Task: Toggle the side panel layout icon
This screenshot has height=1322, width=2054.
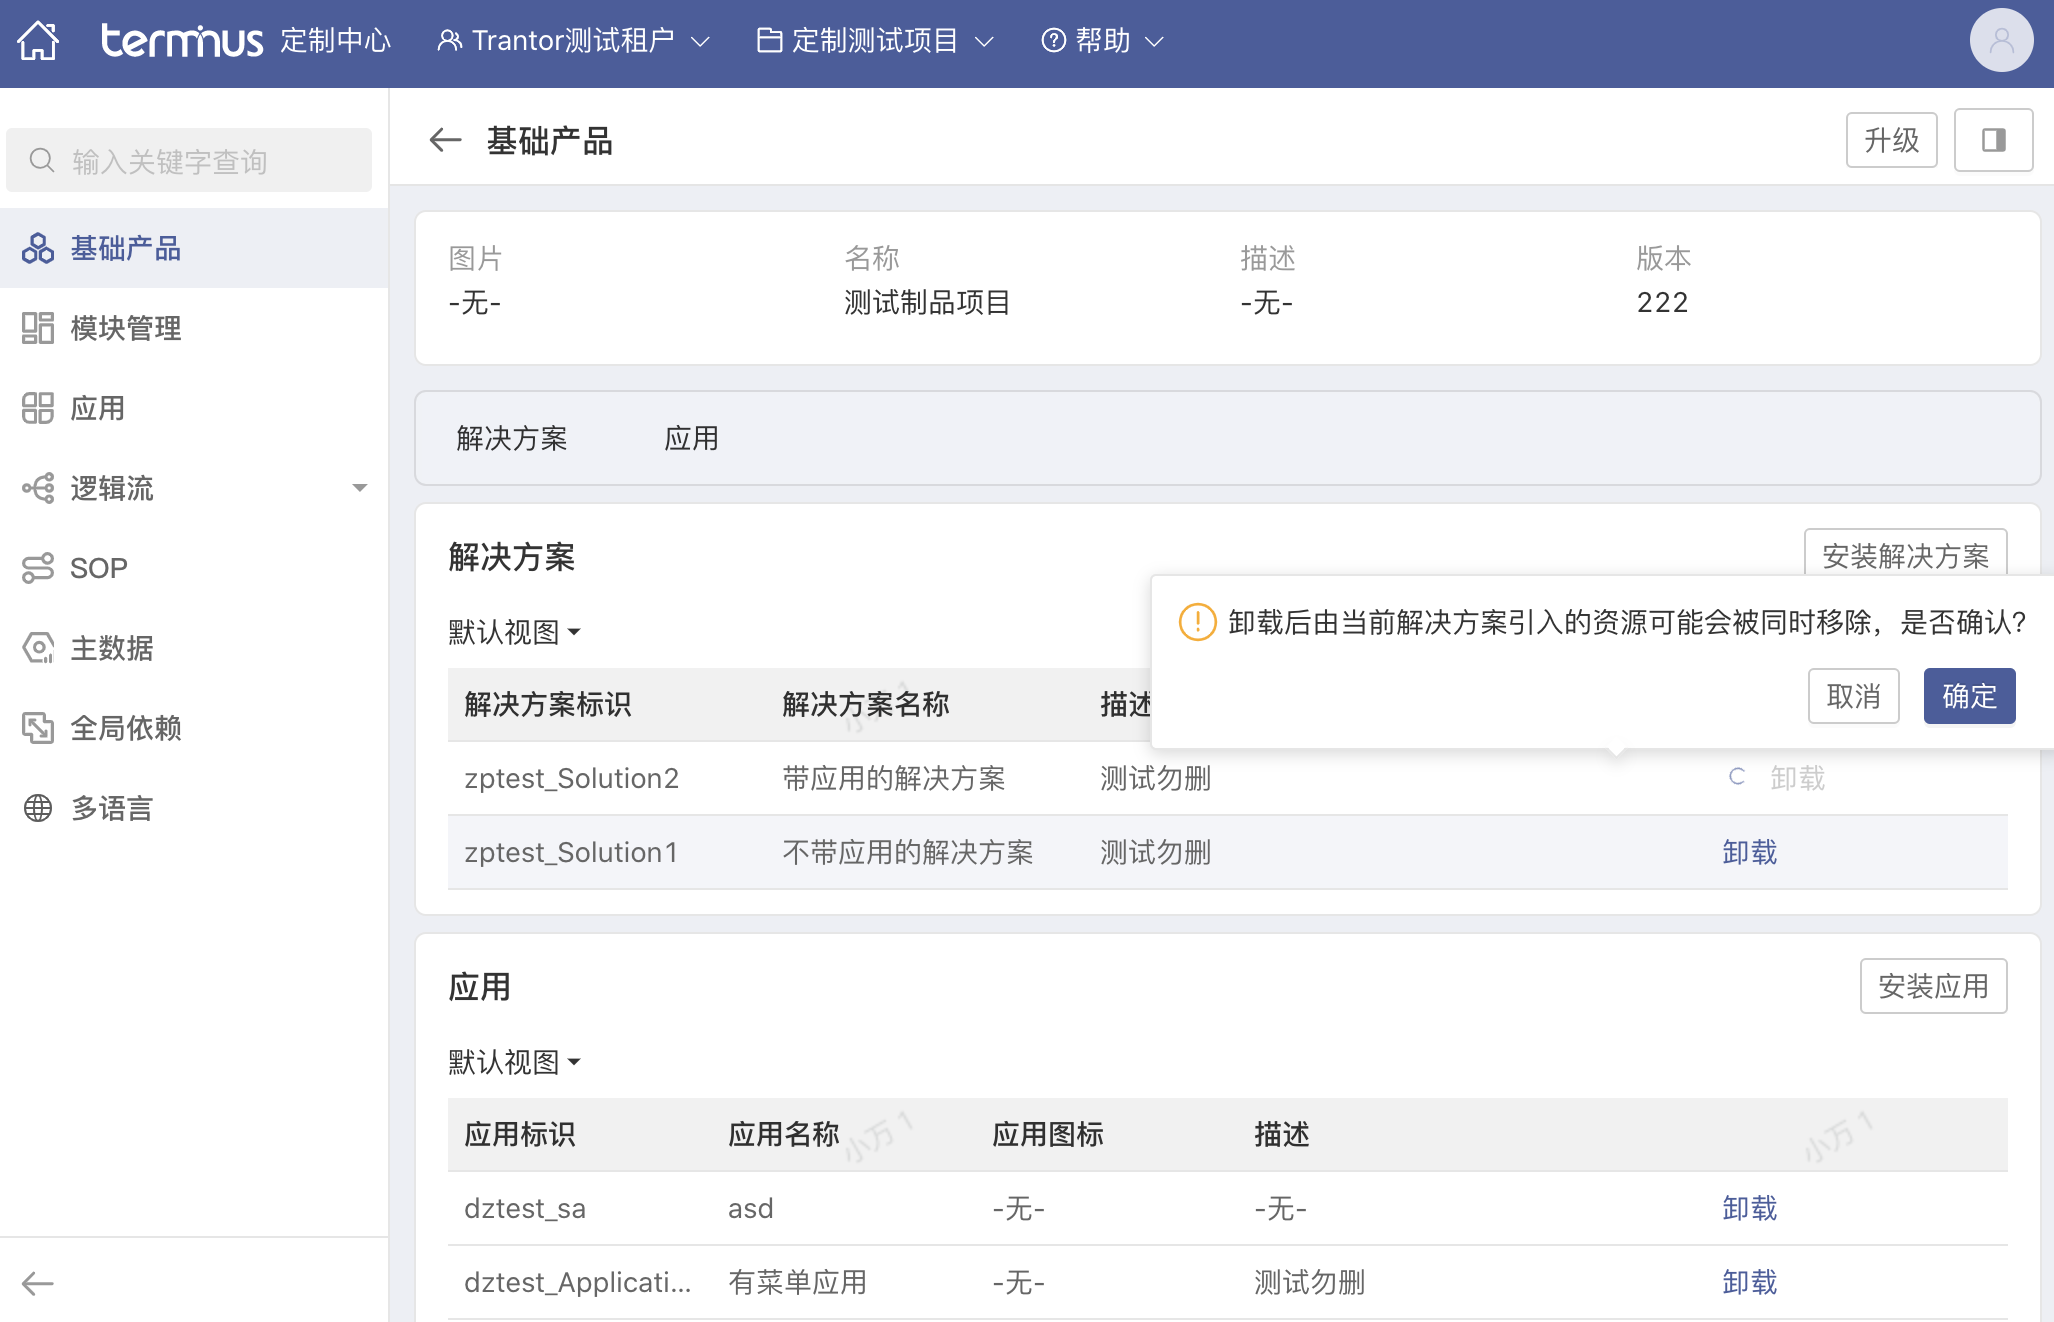Action: click(x=1993, y=140)
